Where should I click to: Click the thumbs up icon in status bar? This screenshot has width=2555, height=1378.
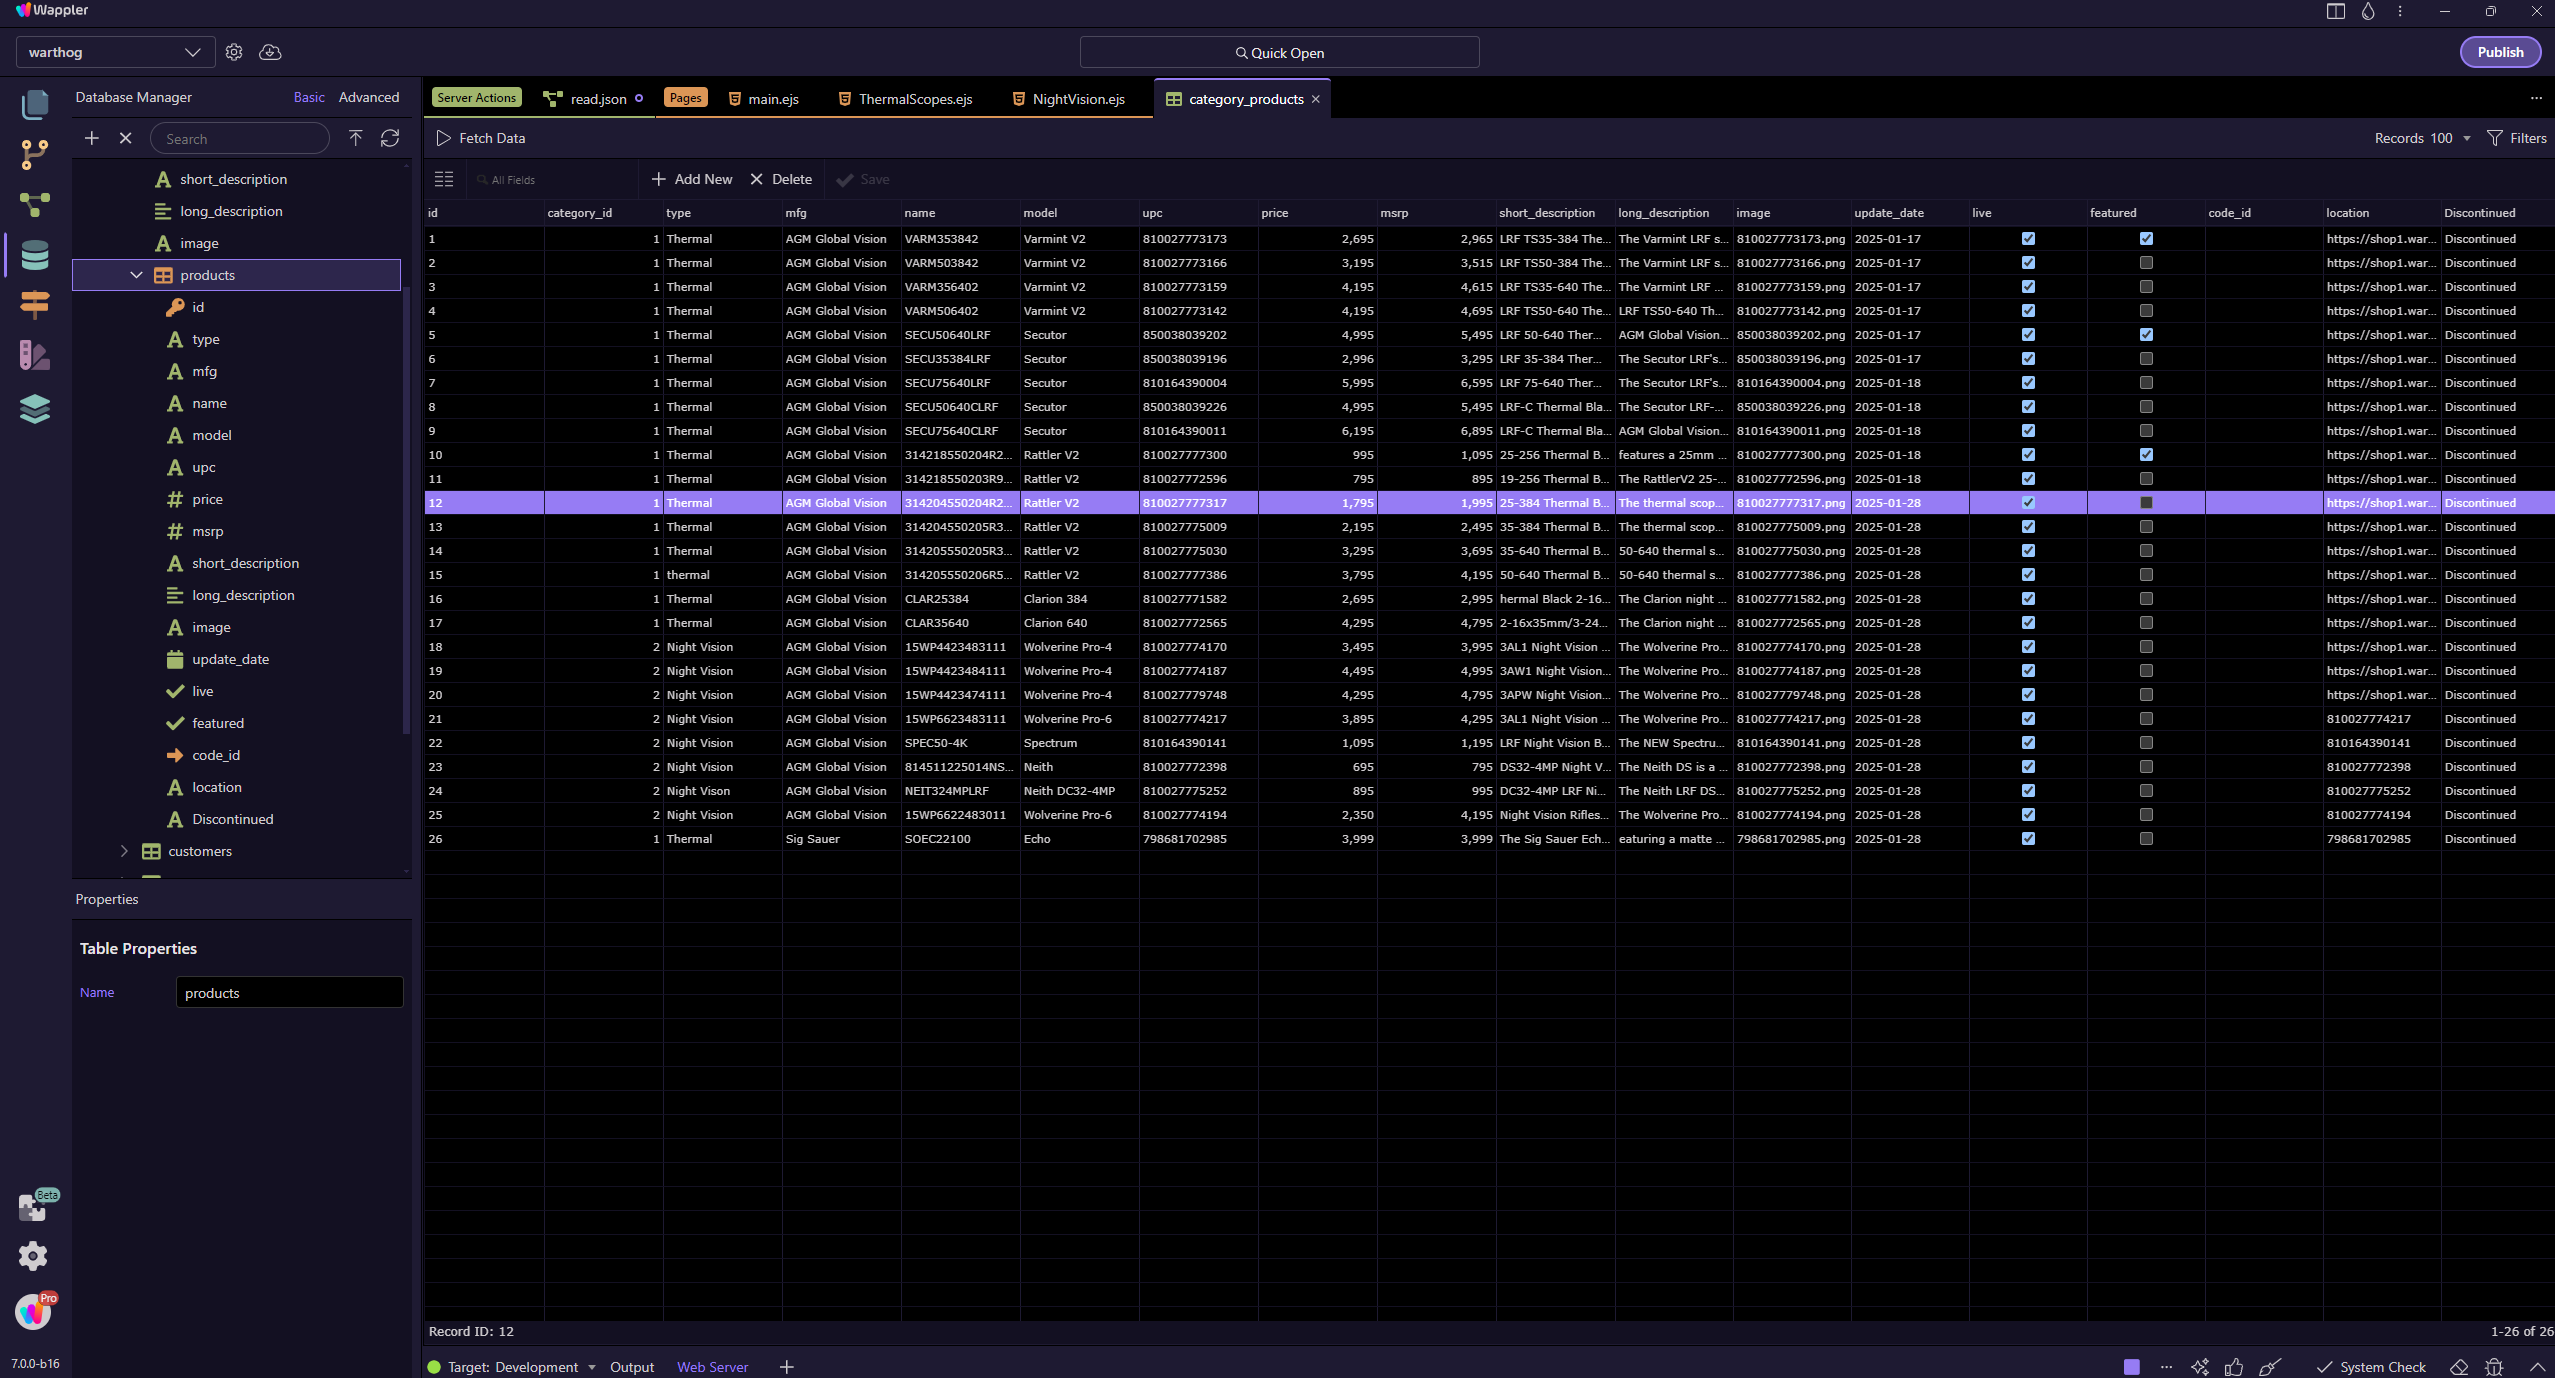click(x=2234, y=1366)
